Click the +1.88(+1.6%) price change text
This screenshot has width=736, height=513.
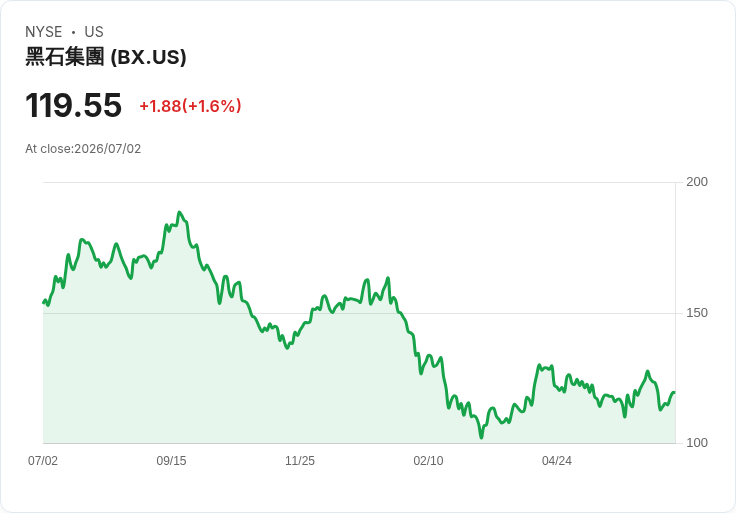pyautogui.click(x=190, y=106)
